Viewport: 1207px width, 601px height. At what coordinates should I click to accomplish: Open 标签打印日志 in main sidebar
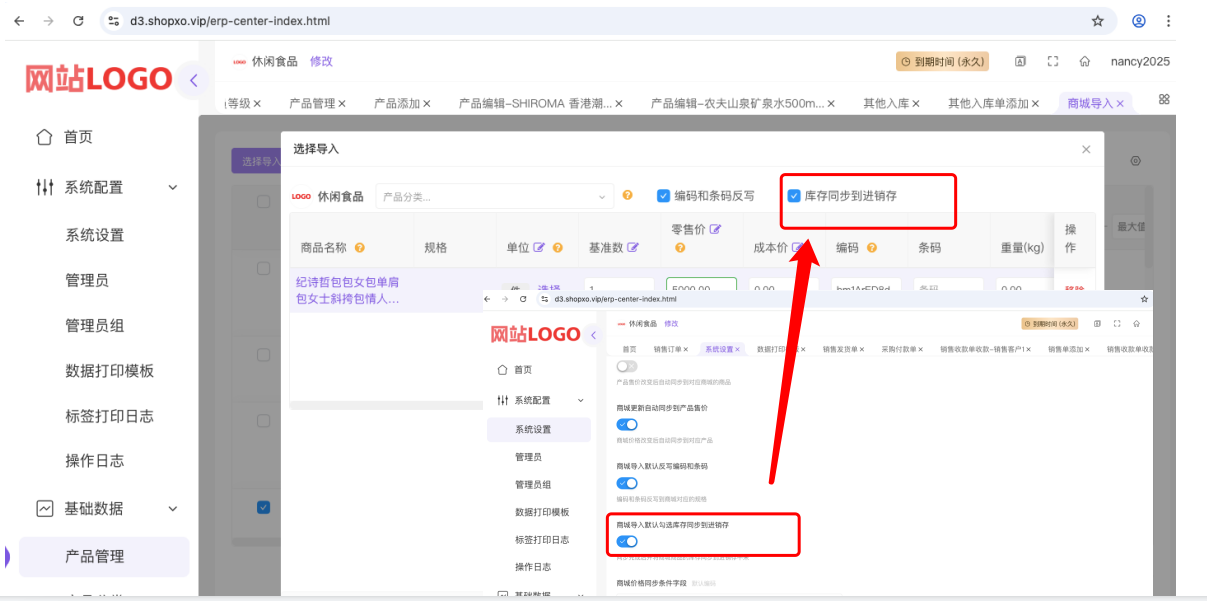tap(110, 416)
